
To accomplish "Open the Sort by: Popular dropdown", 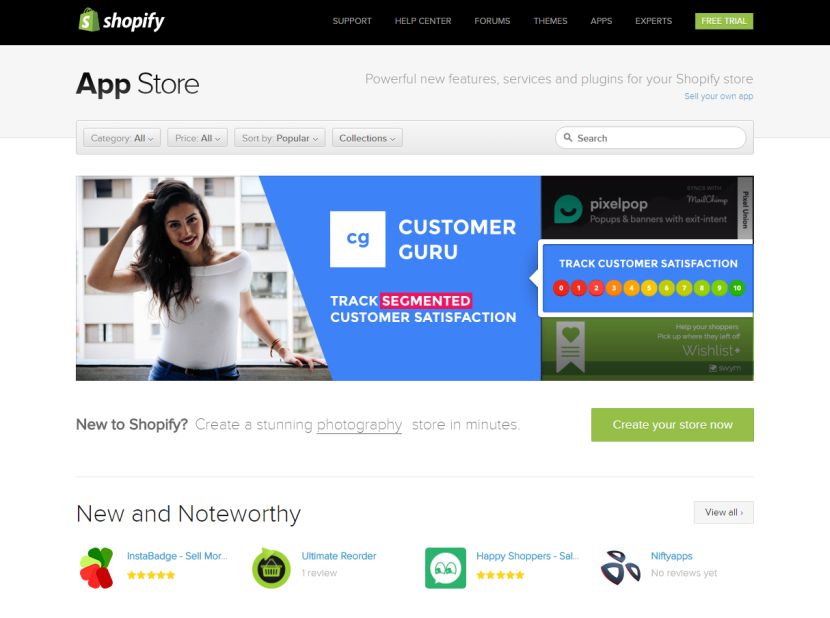I will (x=279, y=138).
